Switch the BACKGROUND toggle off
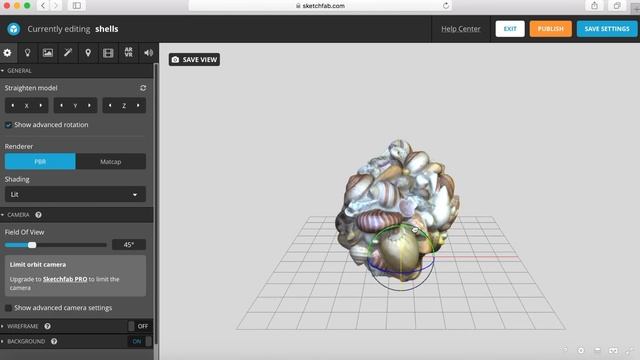Screen dimensions: 640x360 point(139,341)
